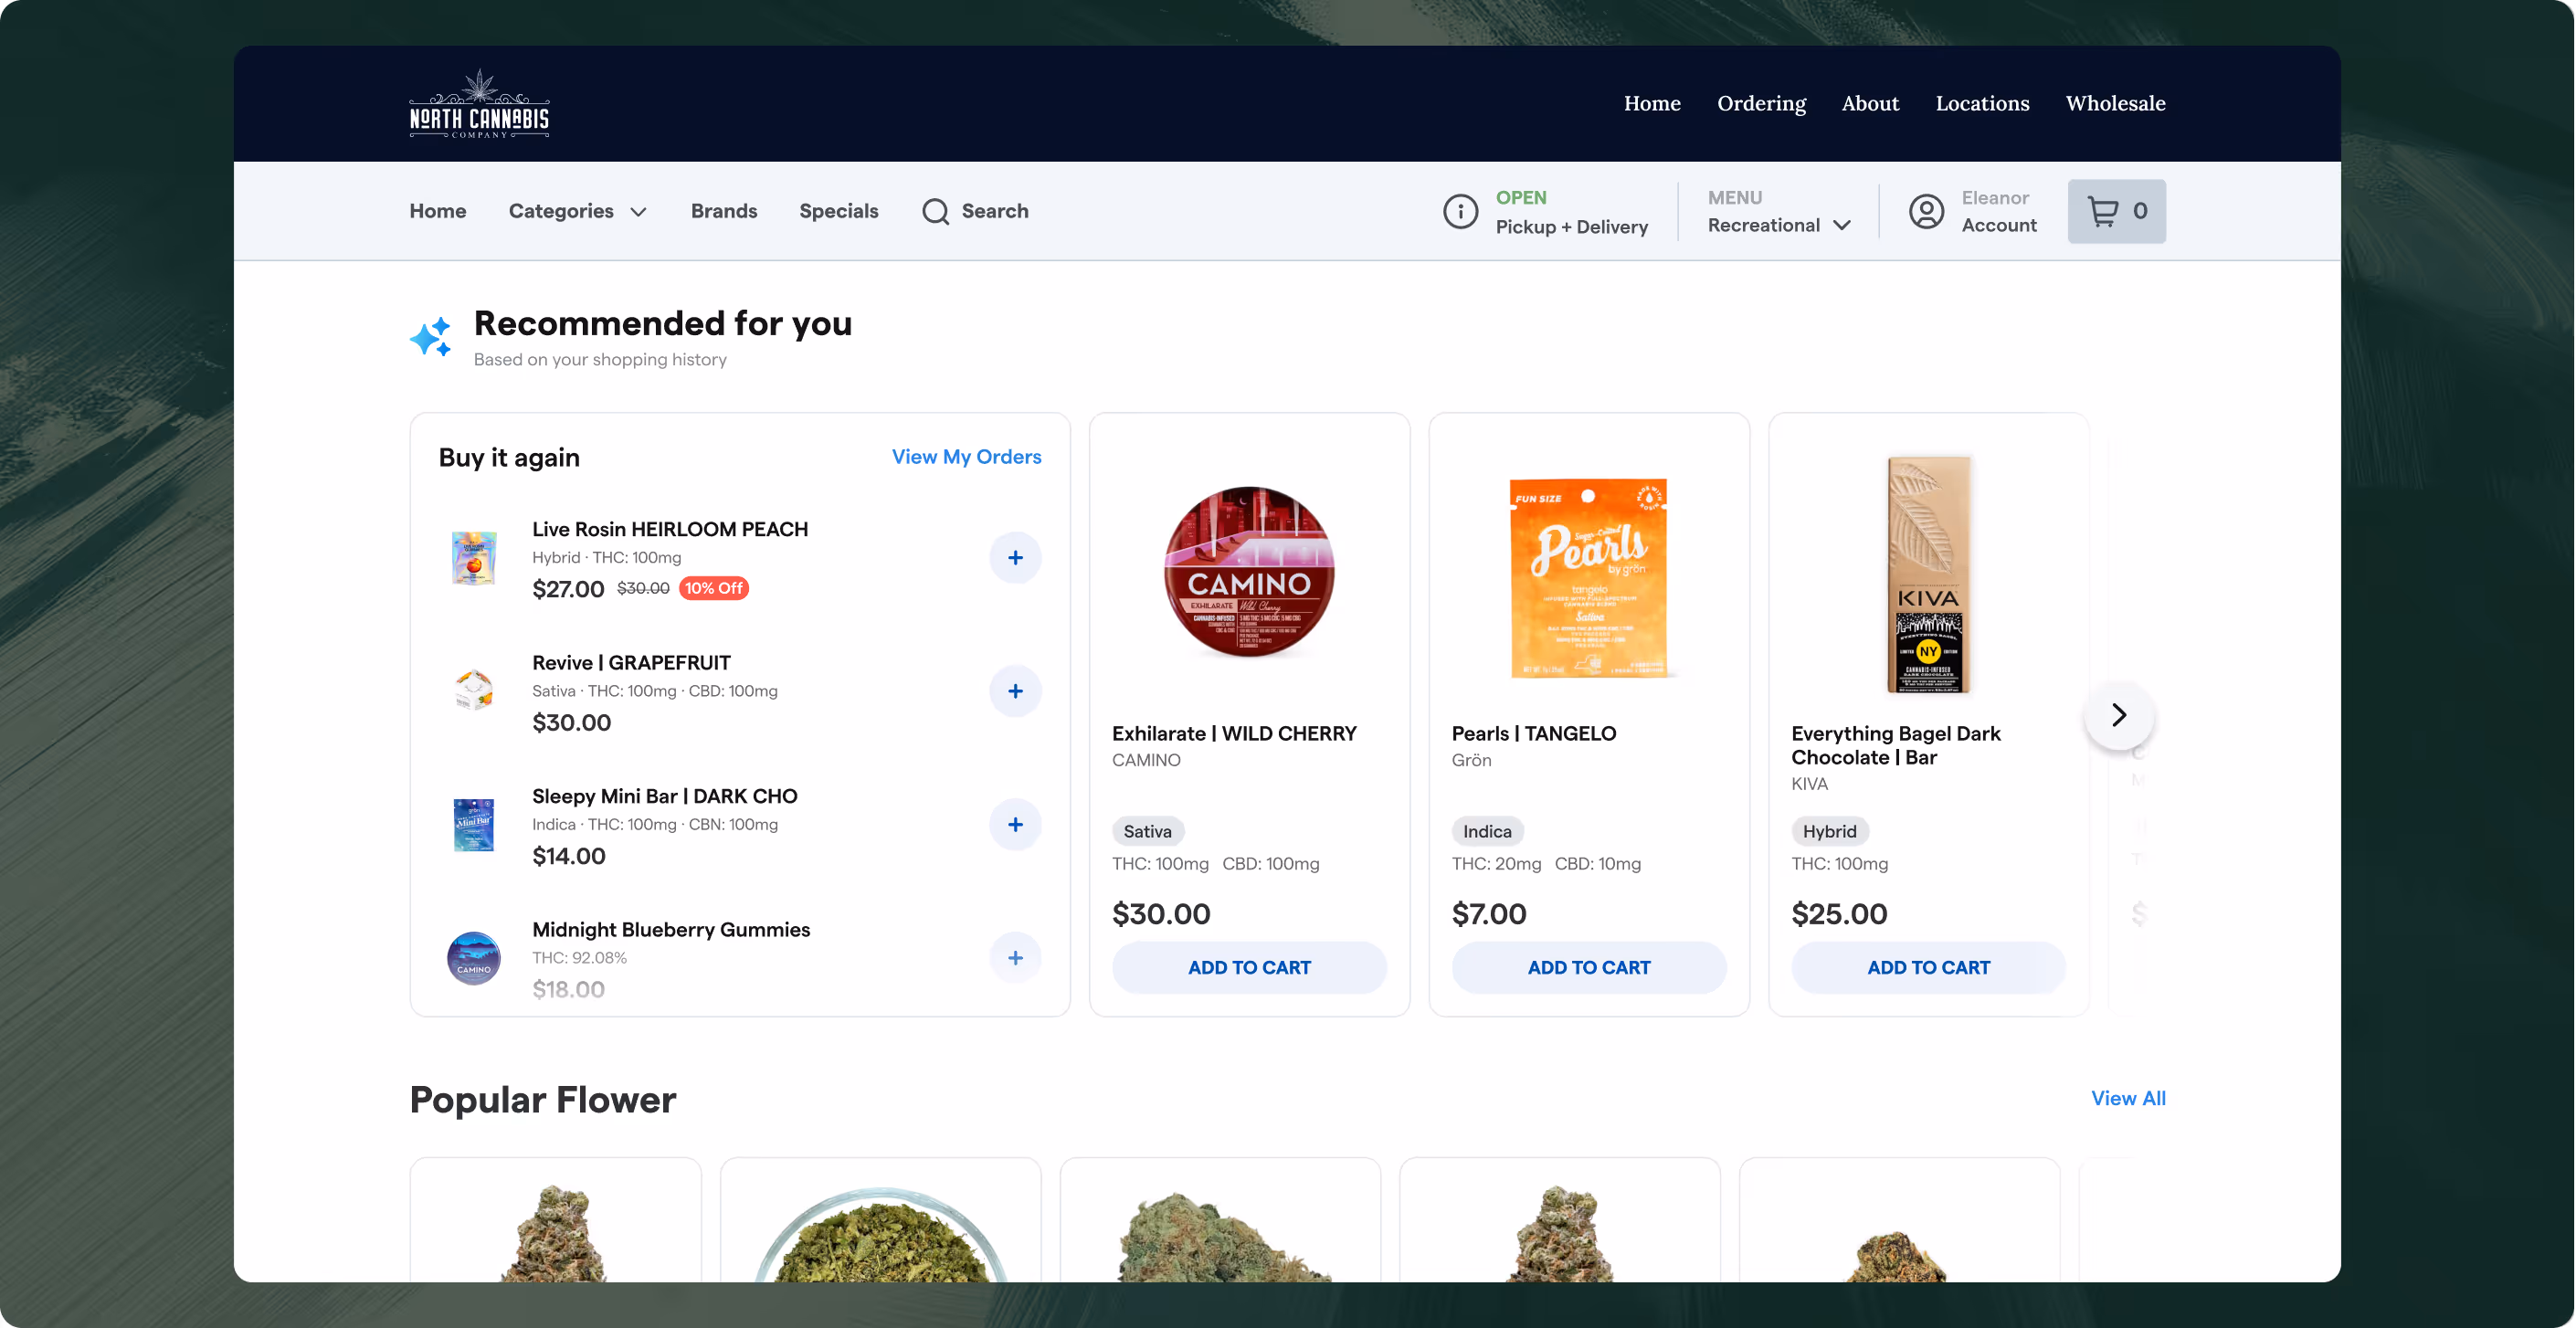Open the Specials menu tab
The image size is (2576, 1328).
pos(838,211)
